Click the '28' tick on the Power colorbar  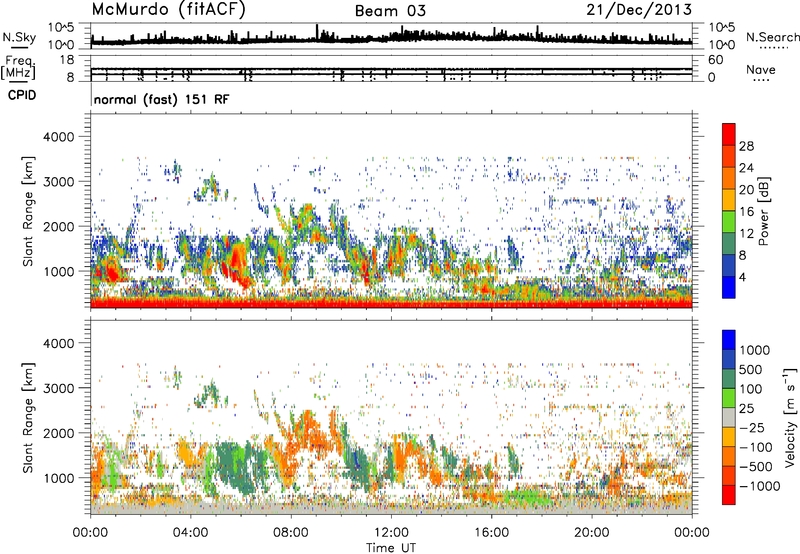pos(746,146)
